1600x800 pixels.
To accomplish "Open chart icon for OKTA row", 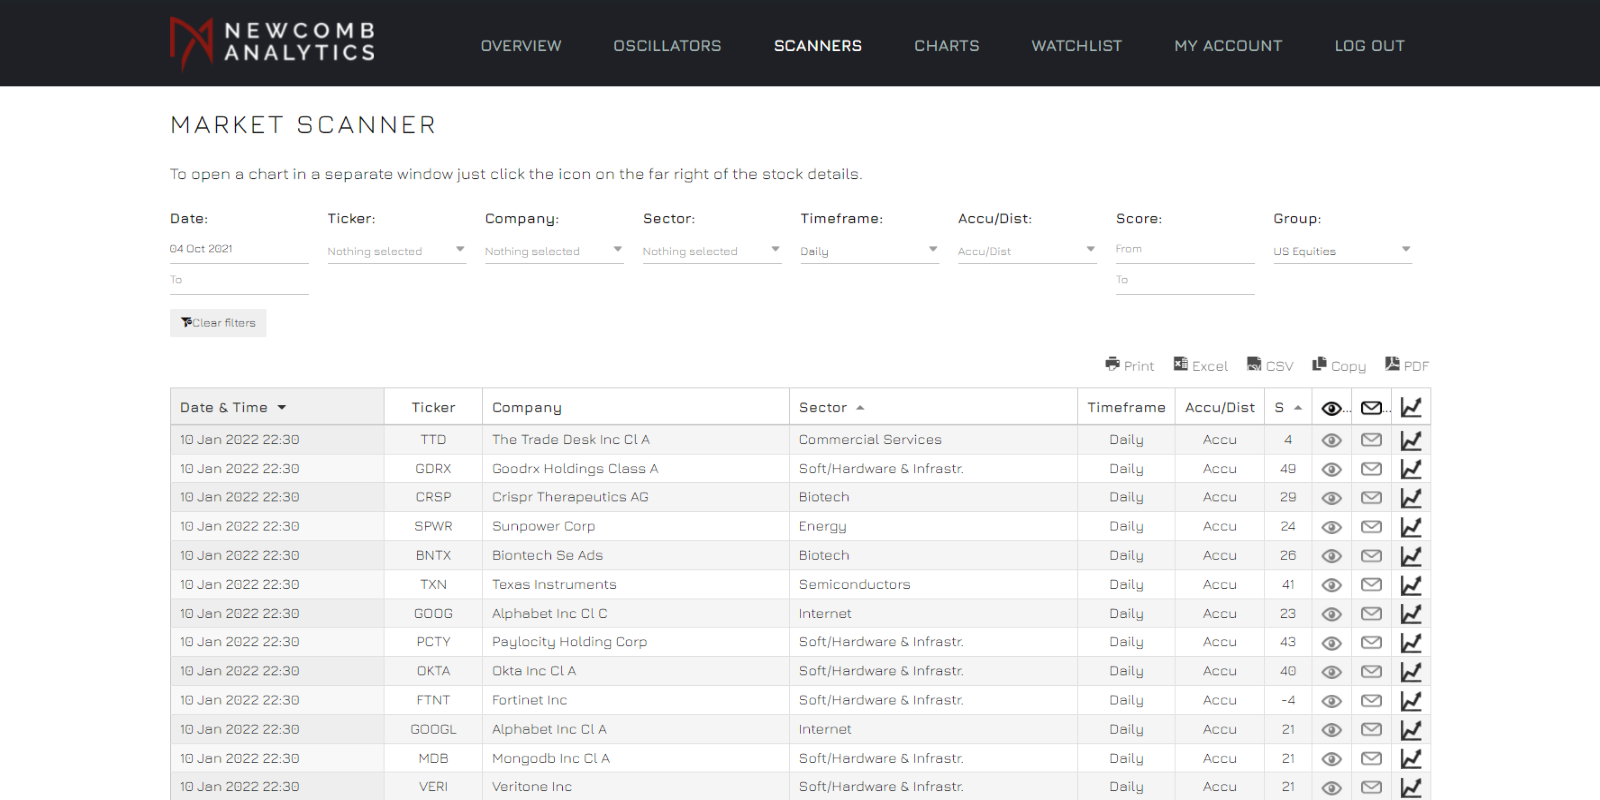I will (1411, 672).
